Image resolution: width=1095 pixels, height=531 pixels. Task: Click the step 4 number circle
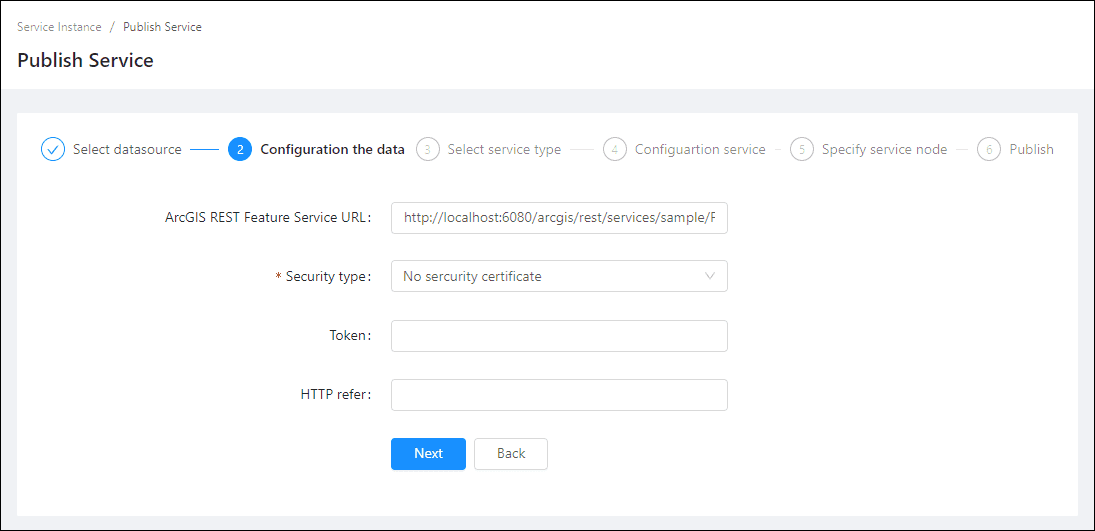click(615, 149)
